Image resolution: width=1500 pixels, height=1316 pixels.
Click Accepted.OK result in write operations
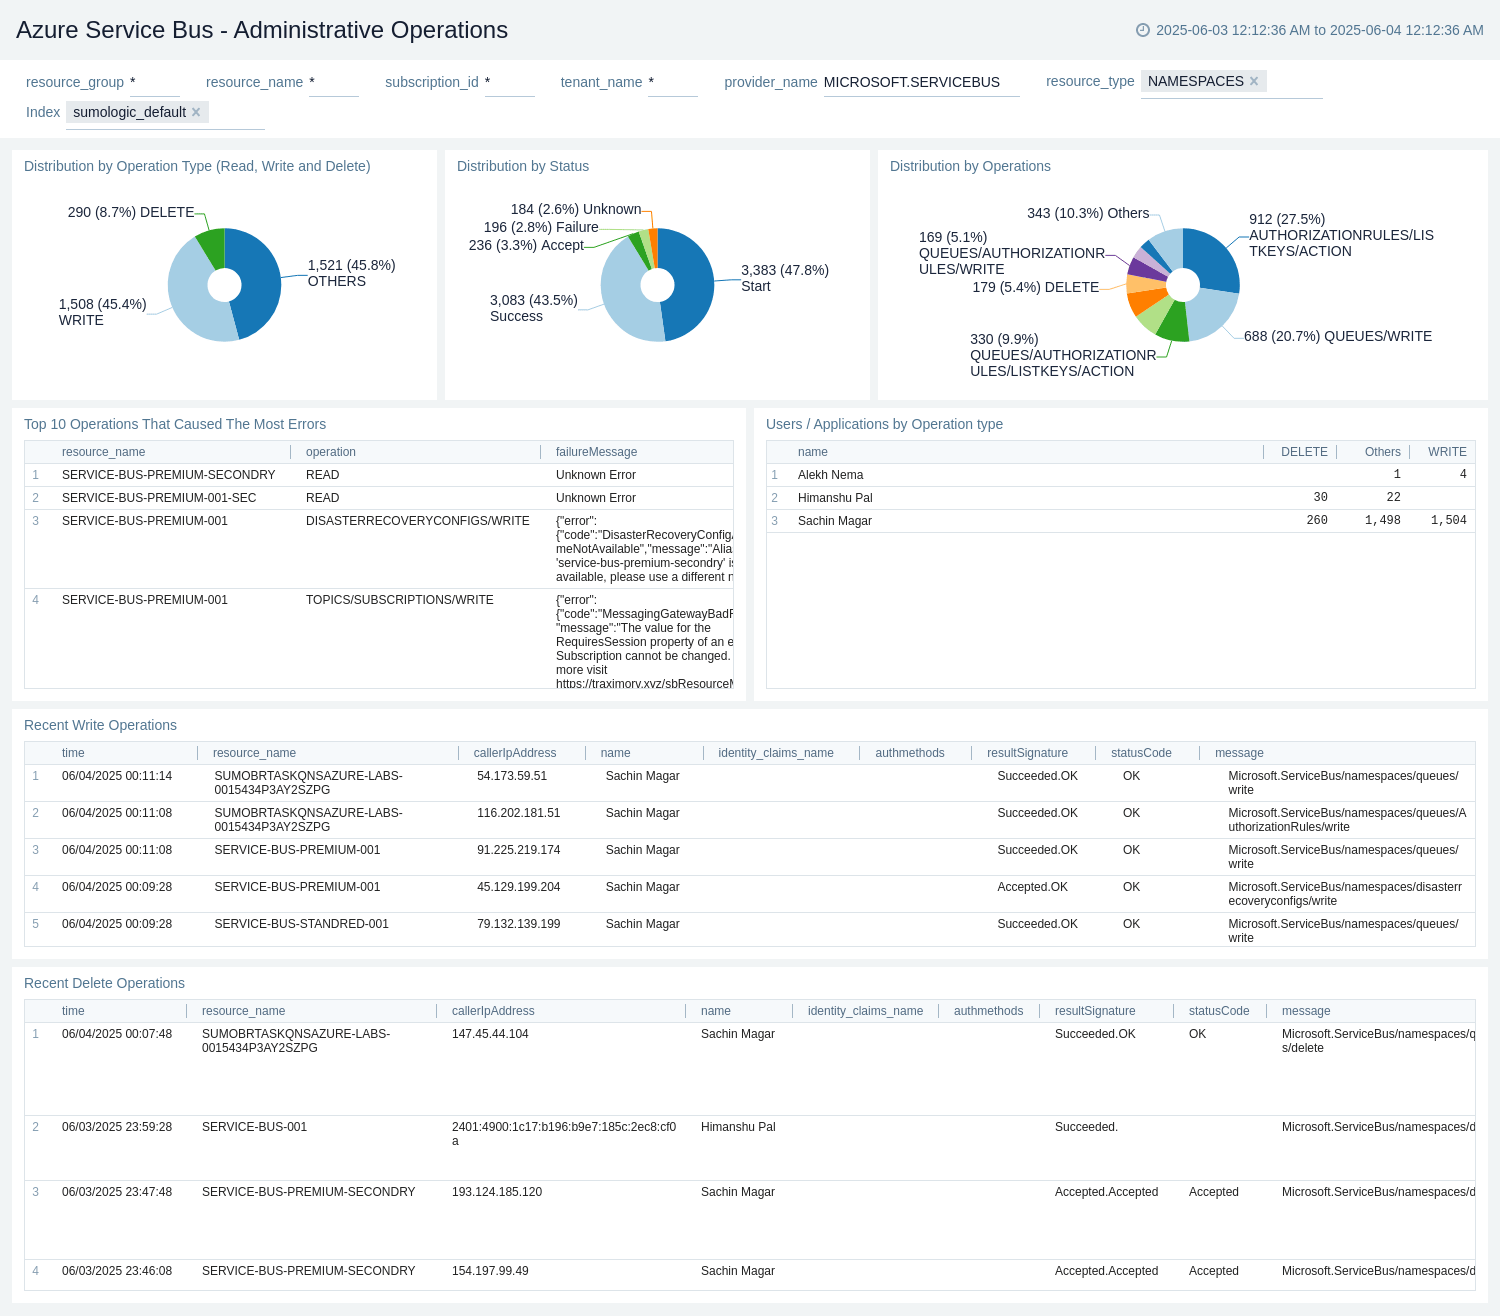point(1032,887)
